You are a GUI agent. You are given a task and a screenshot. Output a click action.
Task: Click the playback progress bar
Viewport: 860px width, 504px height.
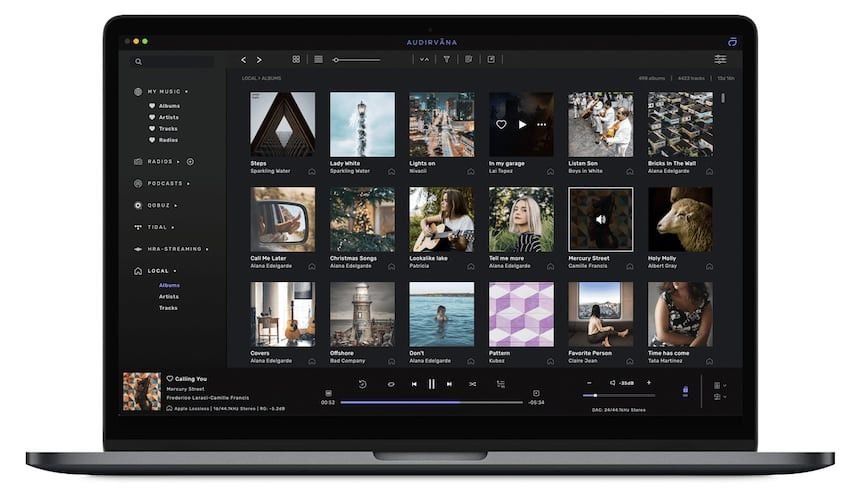tap(432, 403)
